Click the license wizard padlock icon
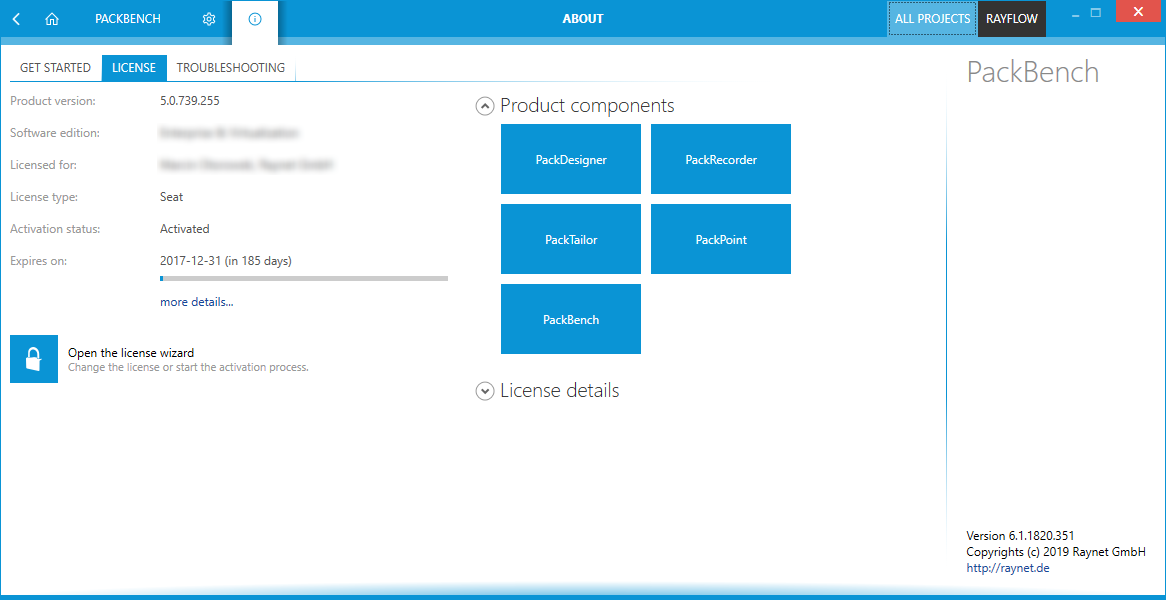Screen dimensions: 1166x600 coord(34,359)
